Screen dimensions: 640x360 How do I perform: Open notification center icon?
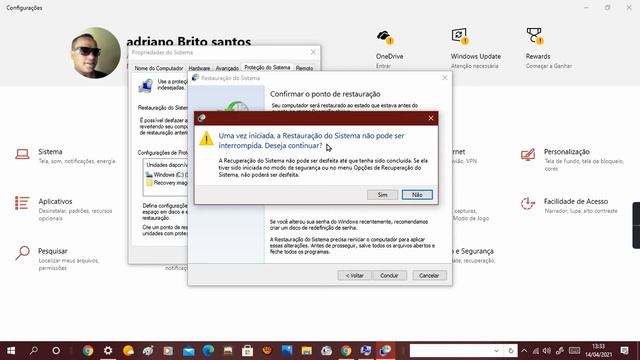click(x=624, y=351)
